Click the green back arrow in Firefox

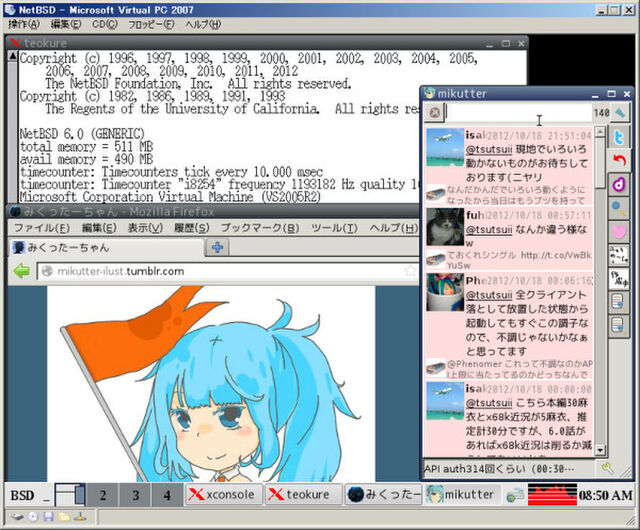[21, 271]
